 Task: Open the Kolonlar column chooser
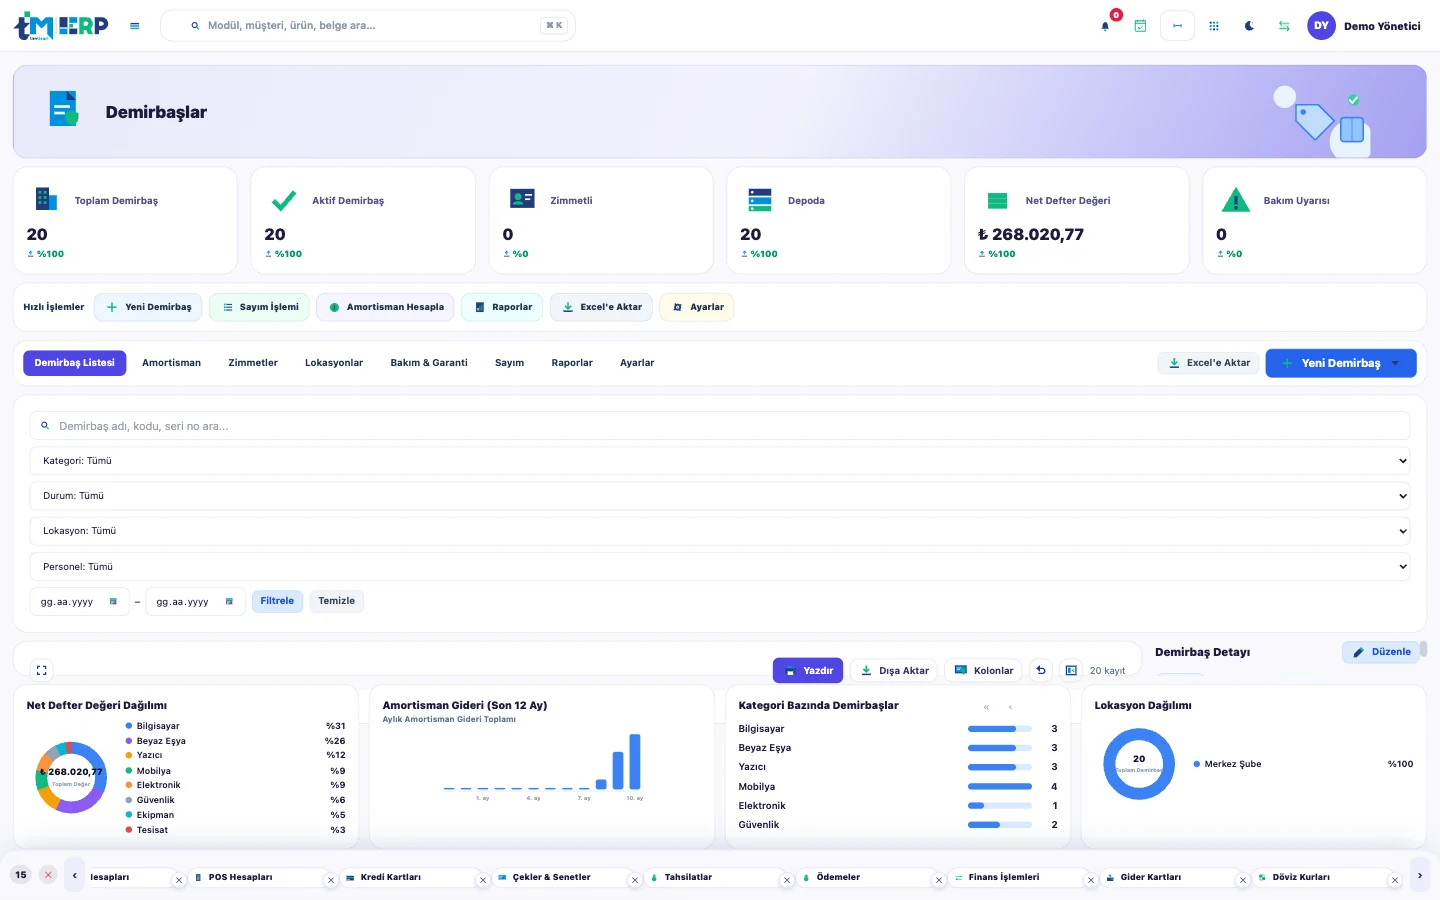point(984,670)
